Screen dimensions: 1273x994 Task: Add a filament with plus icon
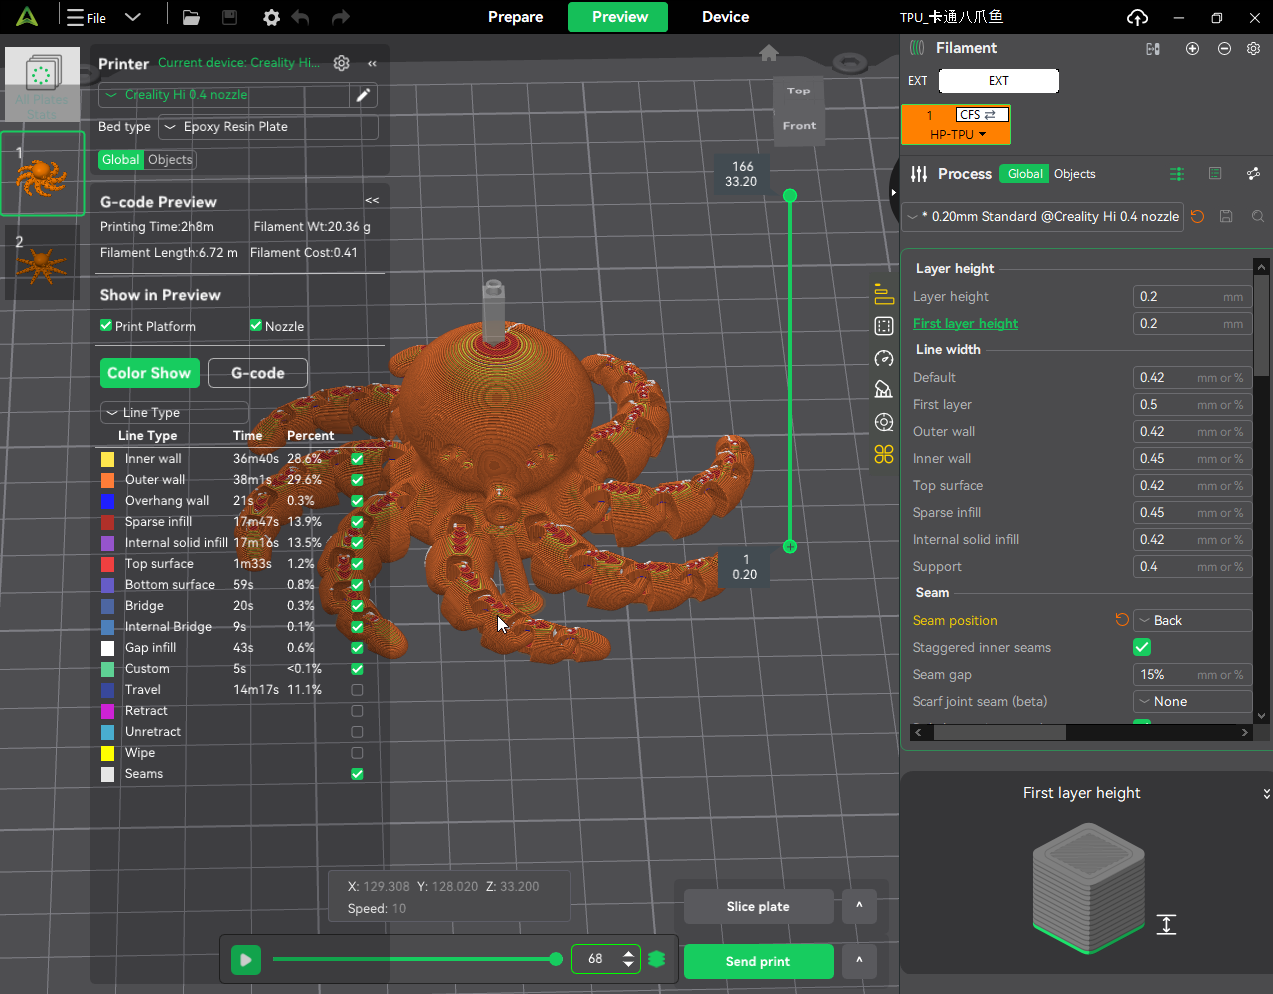tap(1192, 48)
